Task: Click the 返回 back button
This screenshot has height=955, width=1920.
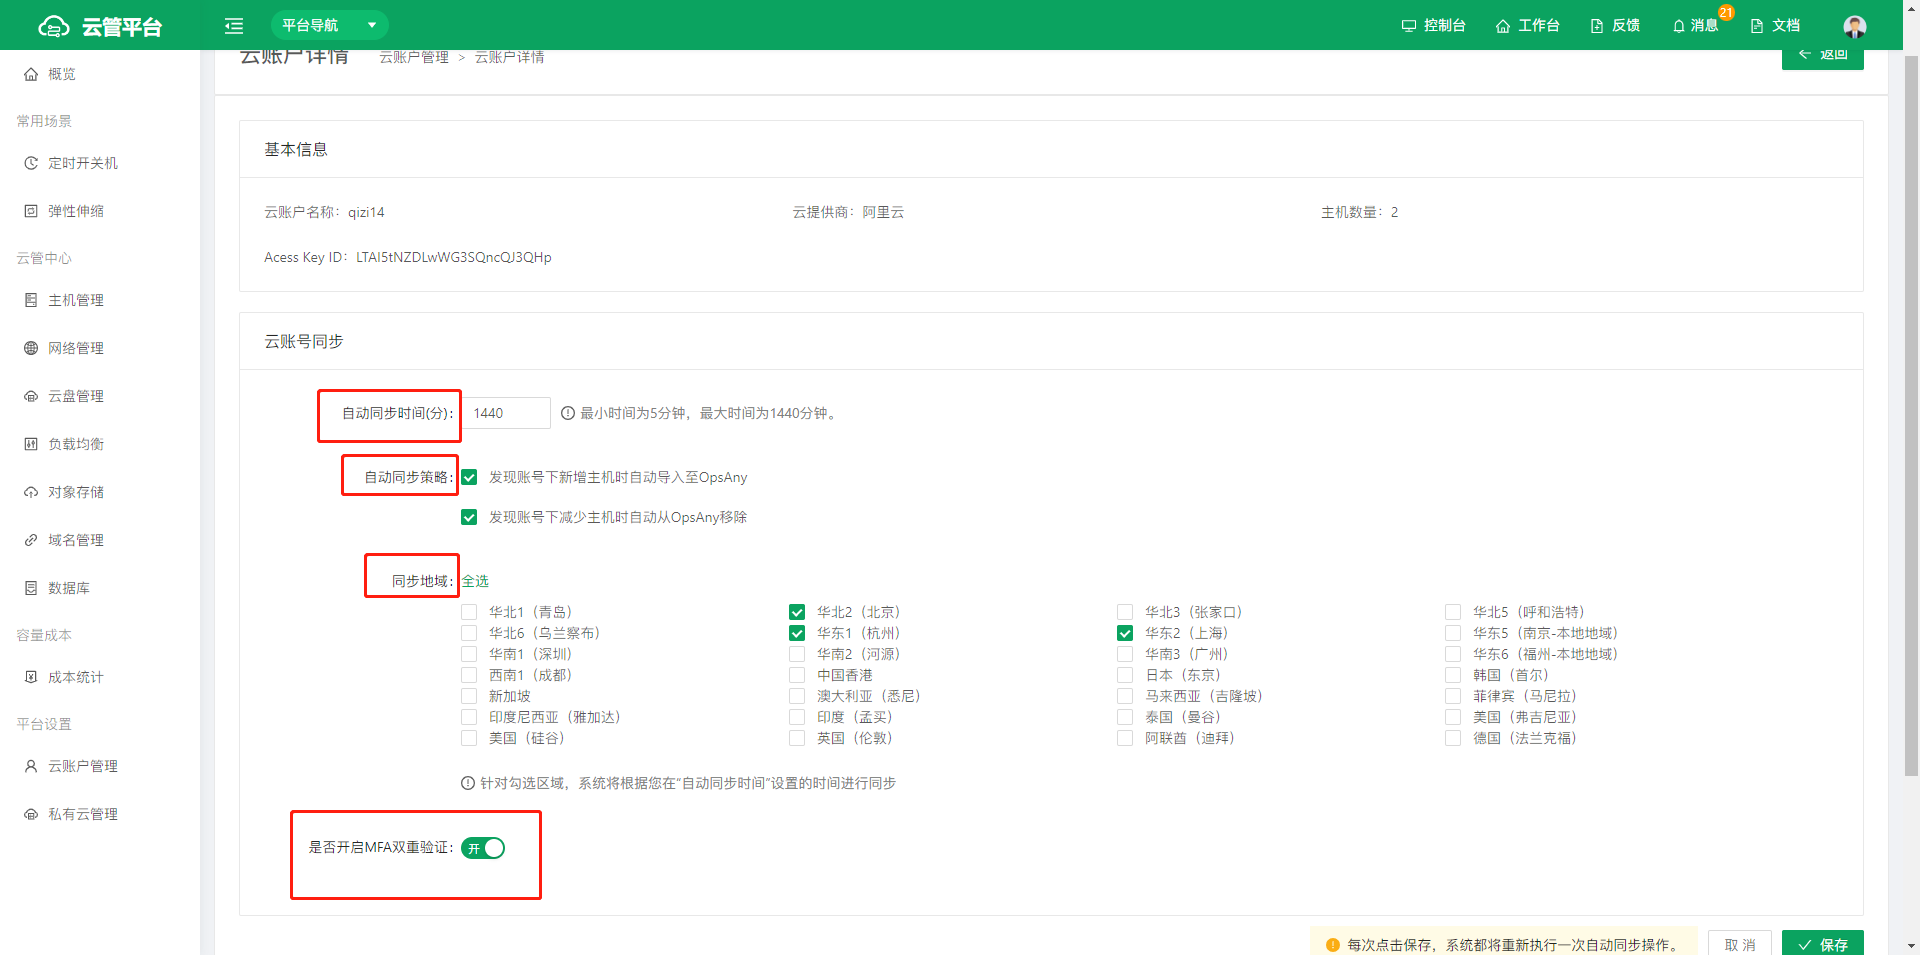Action: pos(1822,55)
